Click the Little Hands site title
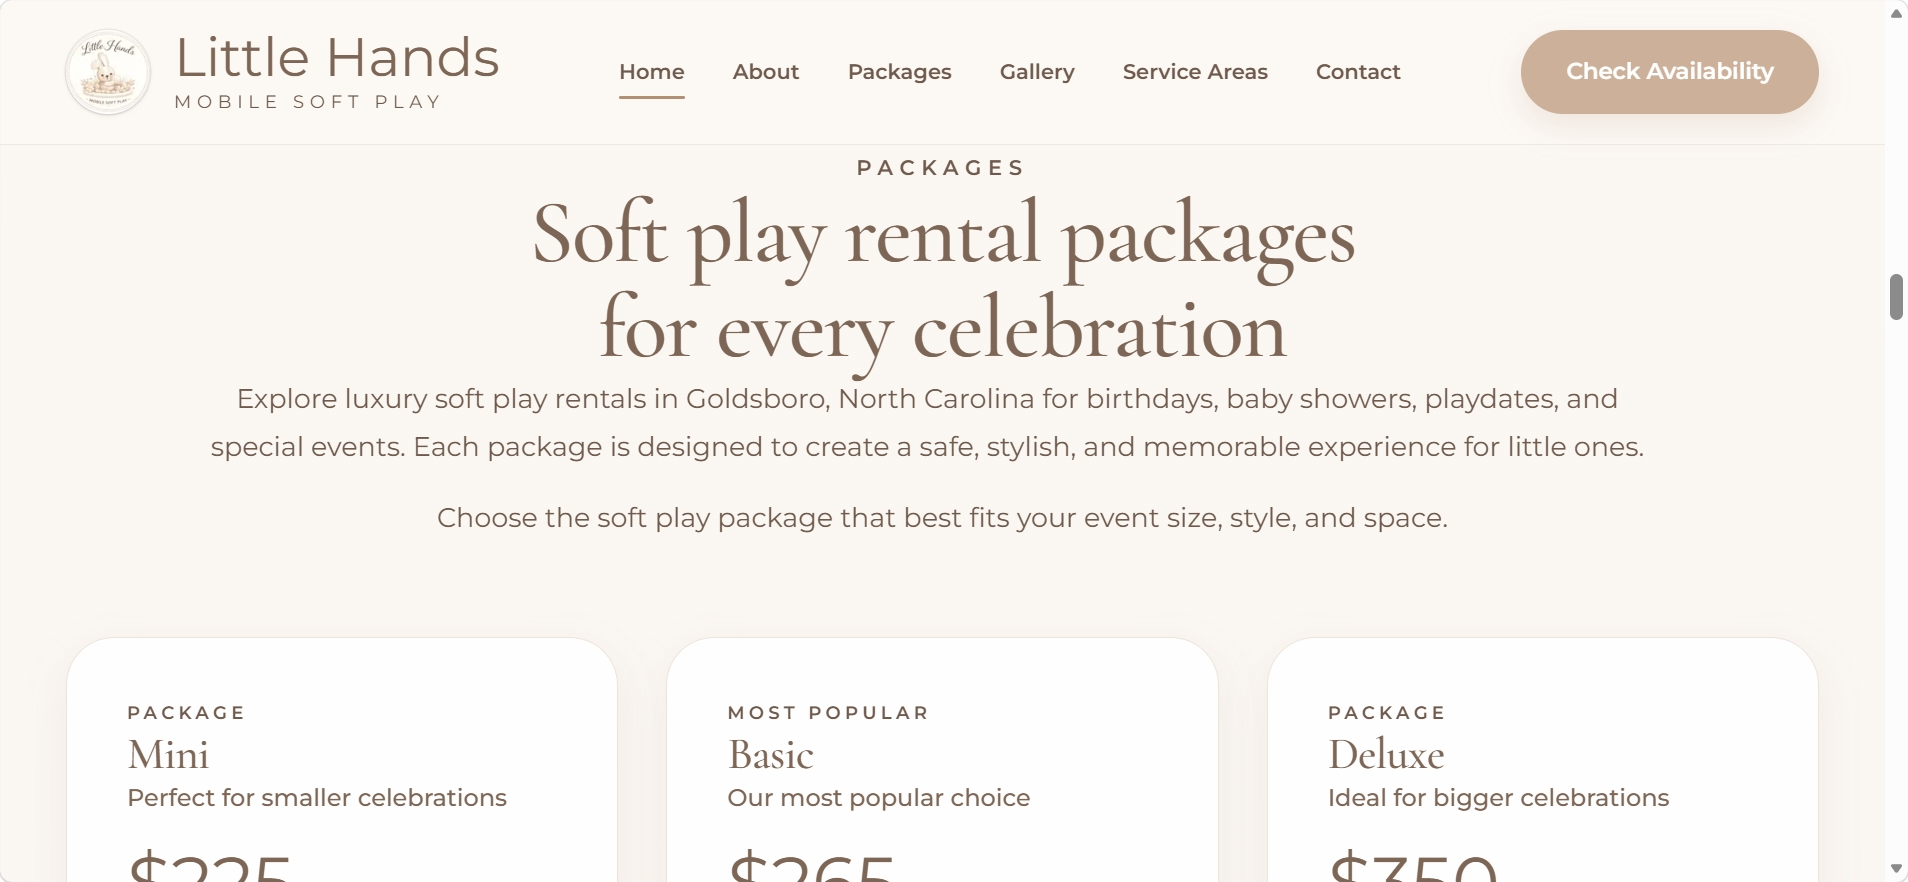 [337, 58]
